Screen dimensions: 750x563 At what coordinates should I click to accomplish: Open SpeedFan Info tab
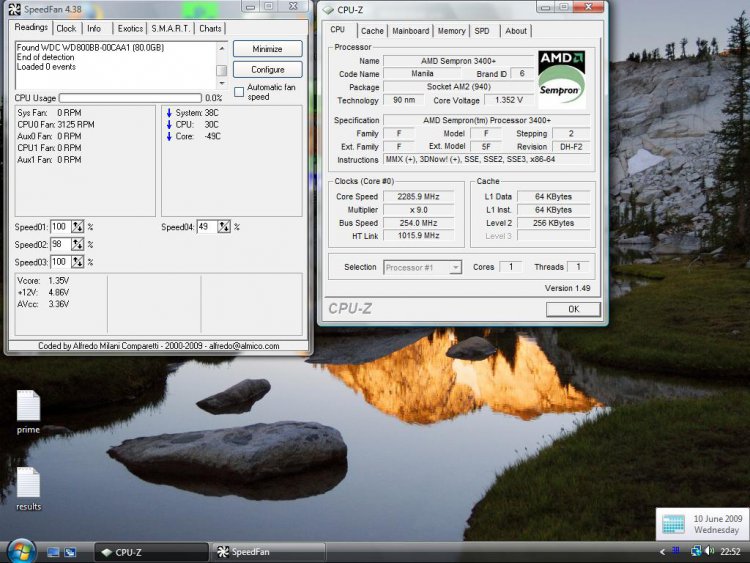[x=94, y=29]
